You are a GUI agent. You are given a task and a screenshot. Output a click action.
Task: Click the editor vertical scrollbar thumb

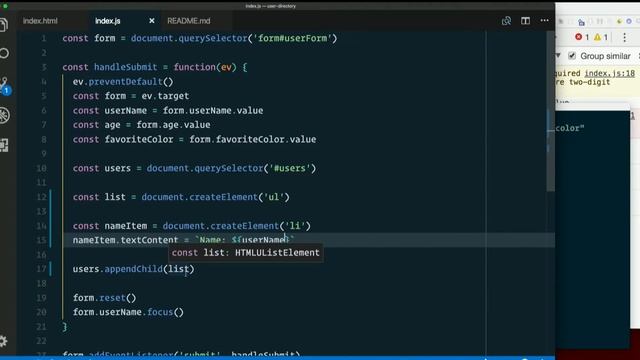(x=550, y=110)
